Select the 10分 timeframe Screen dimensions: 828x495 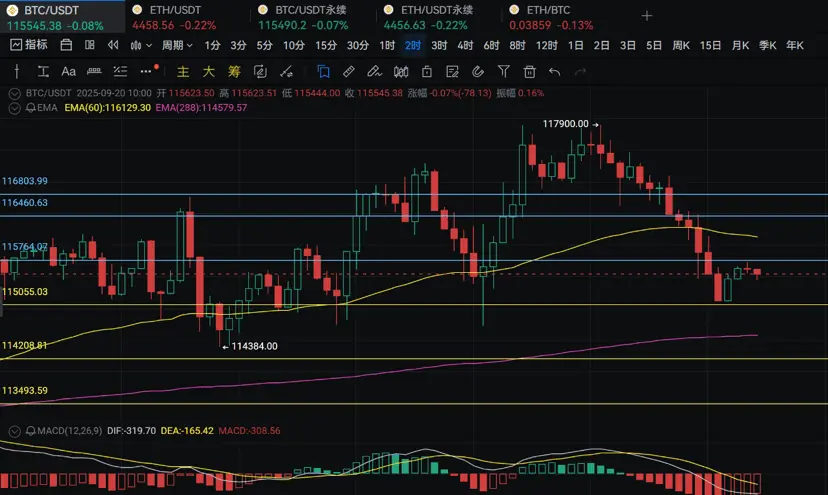coord(294,45)
